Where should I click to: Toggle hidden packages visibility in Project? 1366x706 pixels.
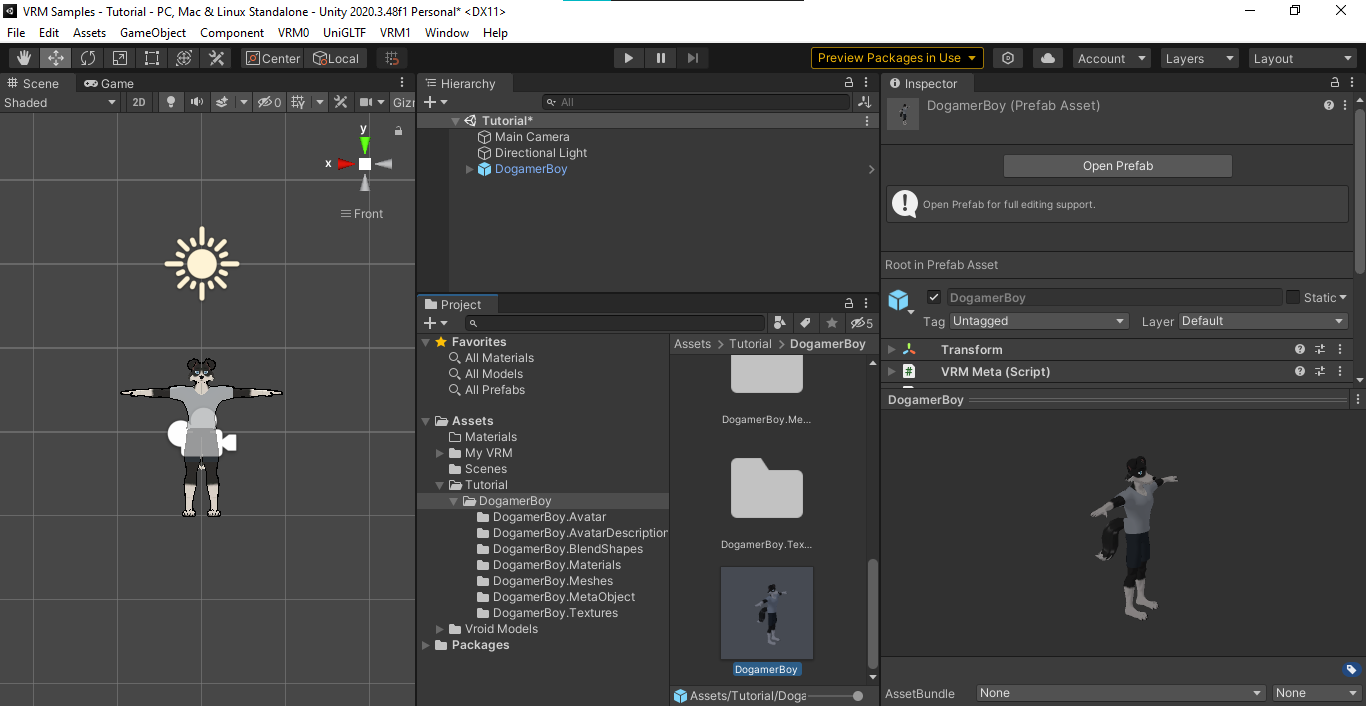(861, 323)
